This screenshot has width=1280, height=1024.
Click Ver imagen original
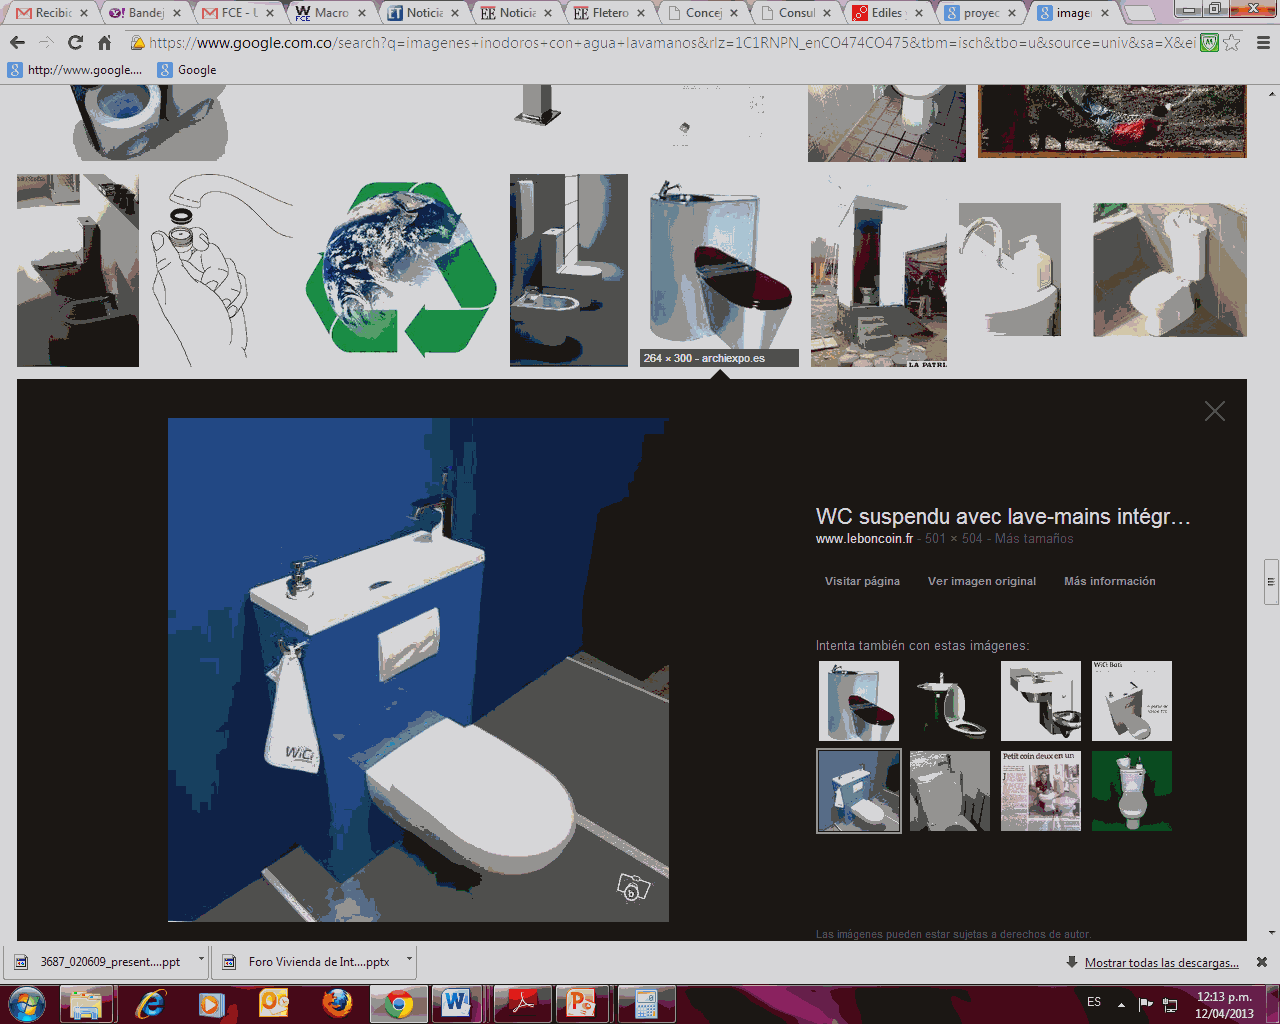981,581
